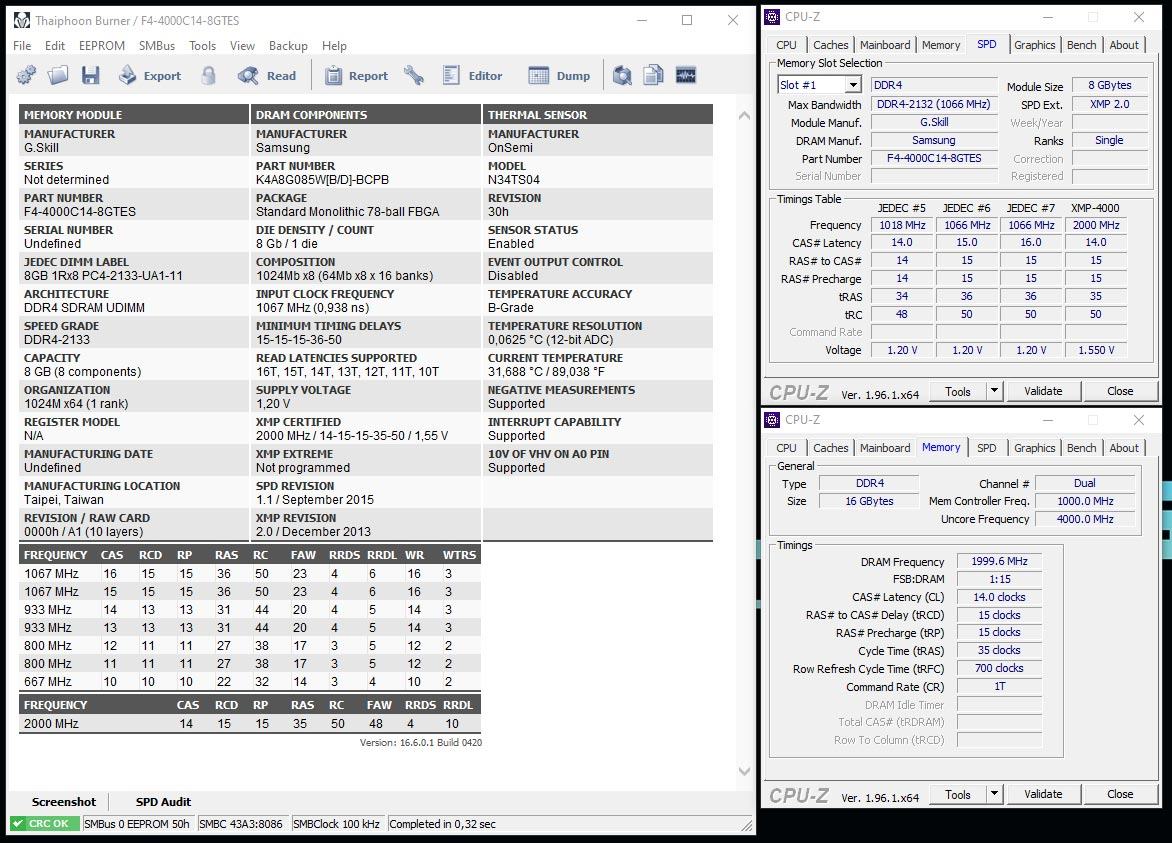Click Validate in the lower CPU-Z window
Image resolution: width=1172 pixels, height=843 pixels.
1043,794
